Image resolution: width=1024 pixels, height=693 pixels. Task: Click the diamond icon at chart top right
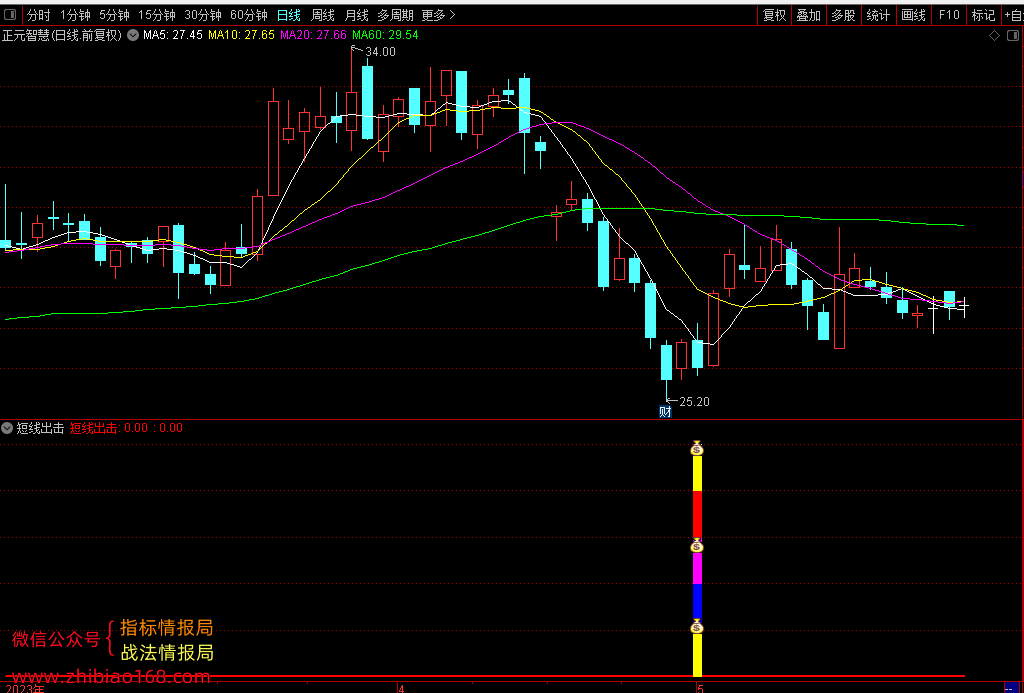pos(994,35)
